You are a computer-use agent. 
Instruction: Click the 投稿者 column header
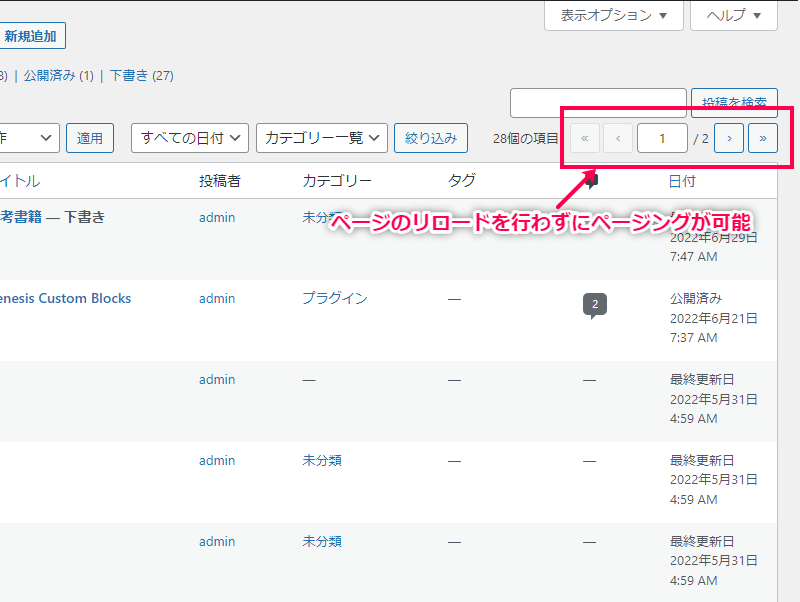(219, 181)
